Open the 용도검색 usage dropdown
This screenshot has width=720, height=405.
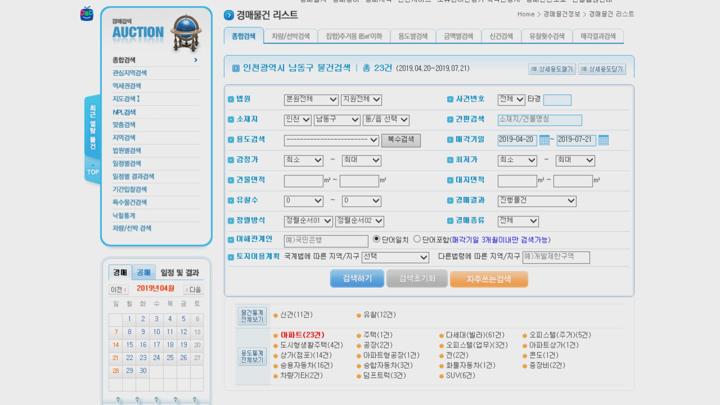pyautogui.click(x=331, y=140)
